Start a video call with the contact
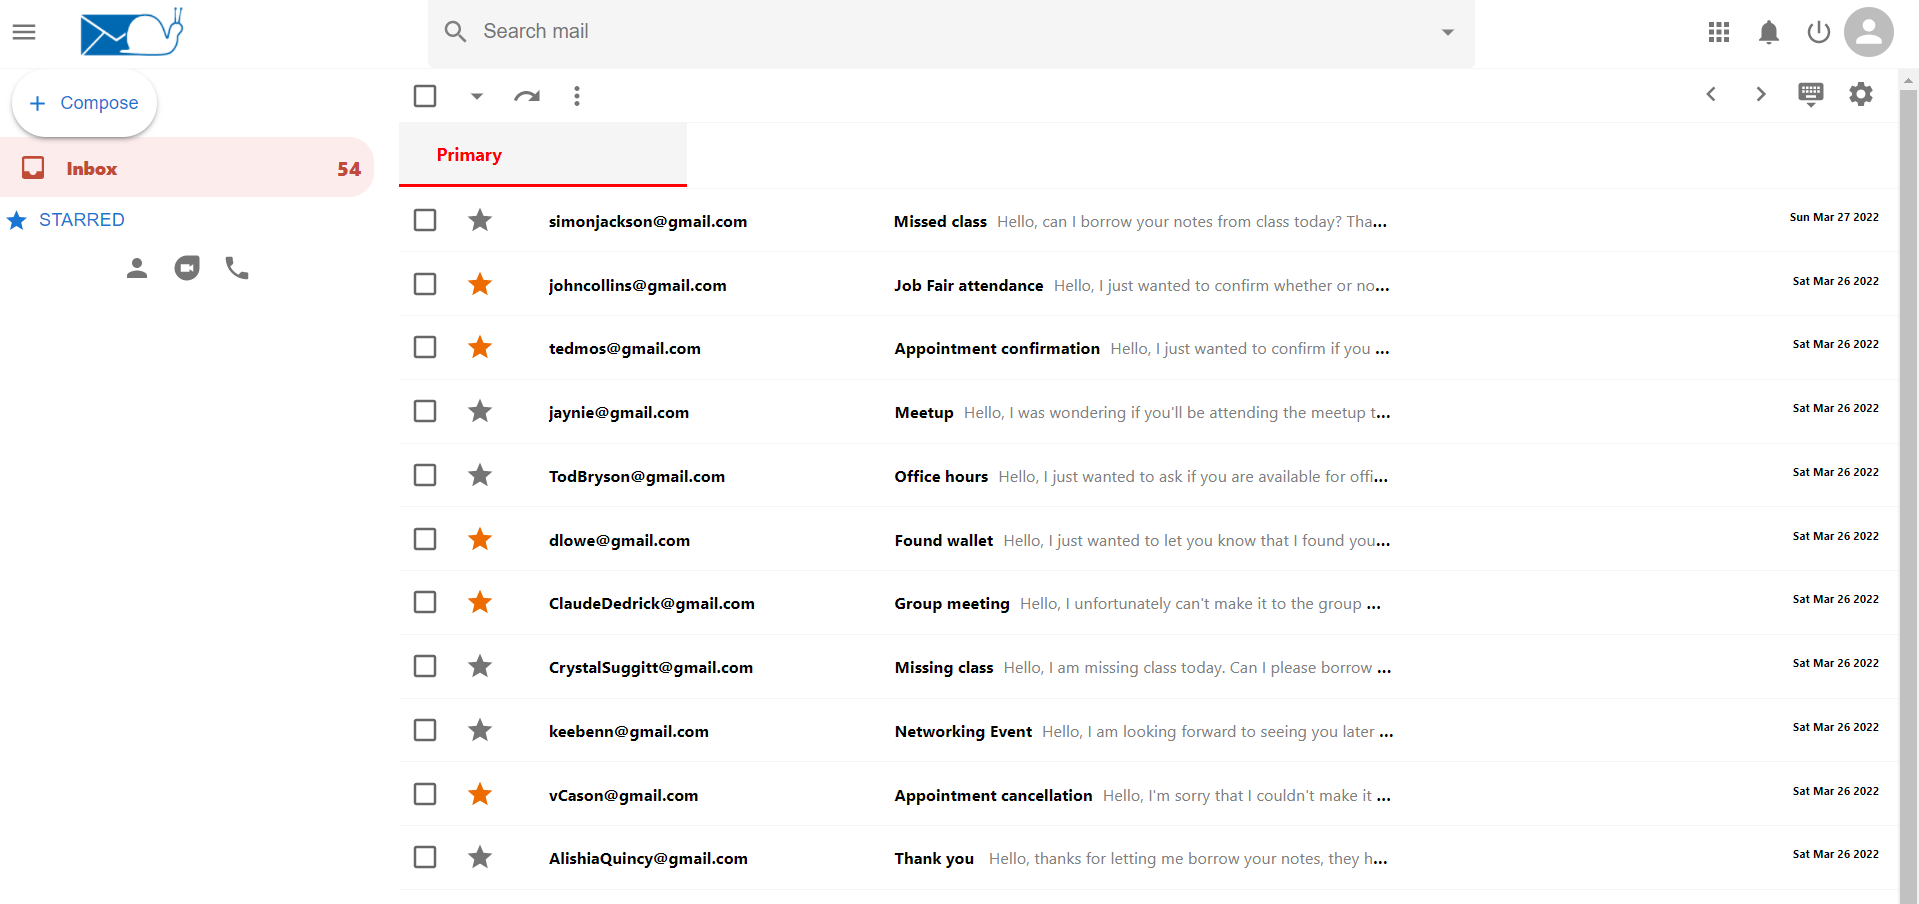The width and height of the screenshot is (1919, 904). point(187,267)
